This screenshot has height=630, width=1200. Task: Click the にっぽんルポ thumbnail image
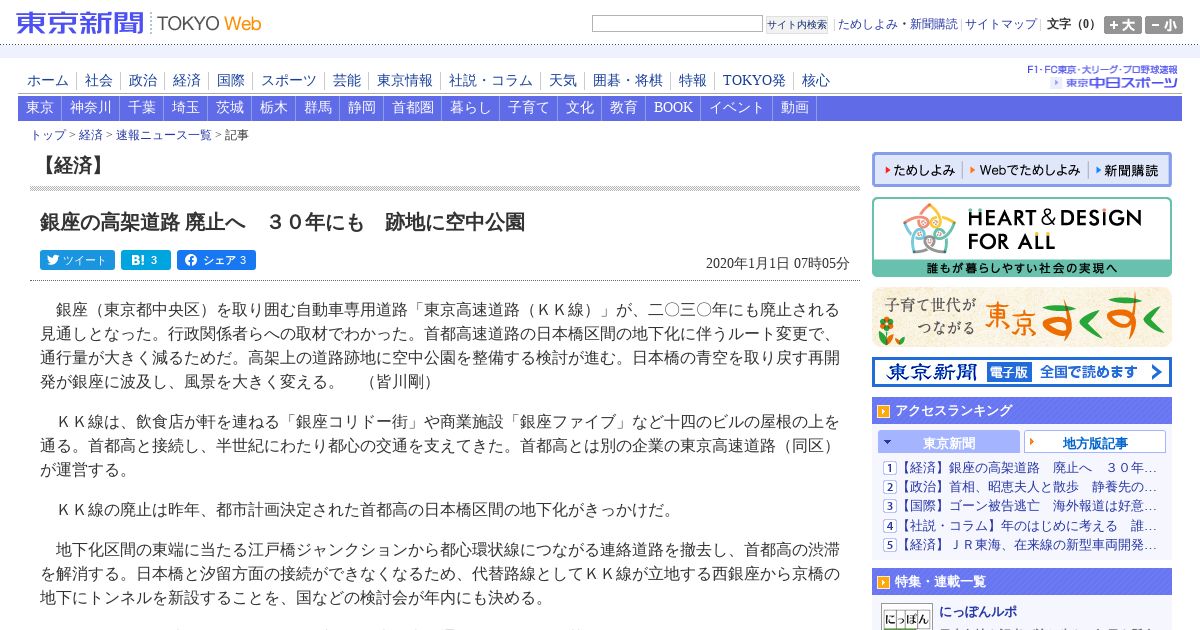906,617
